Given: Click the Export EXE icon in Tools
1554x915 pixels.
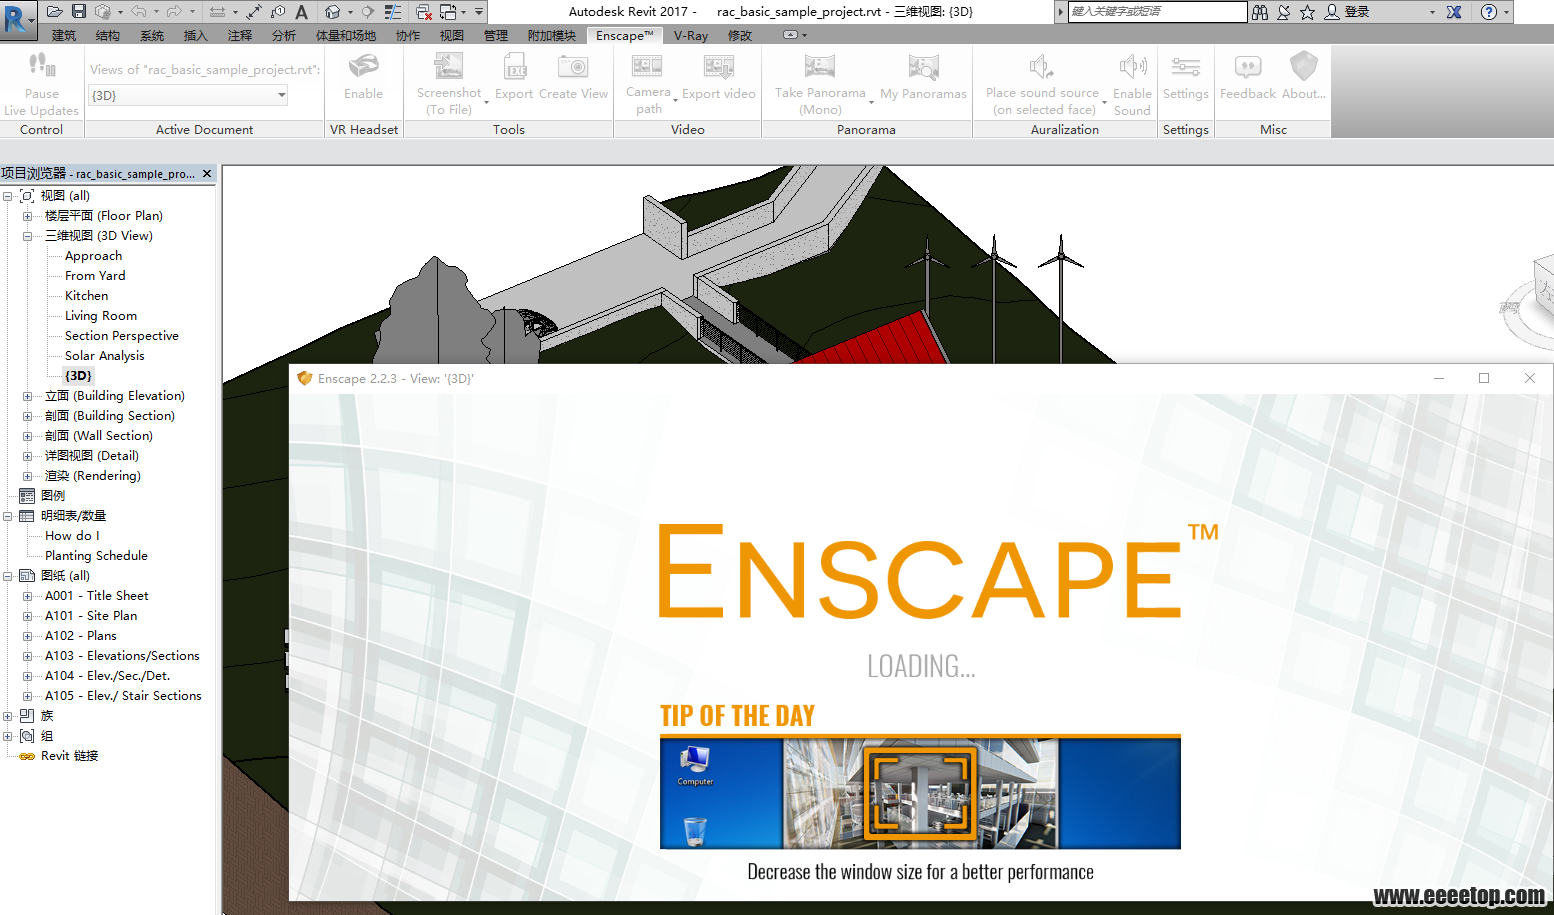Looking at the screenshot, I should click(x=515, y=67).
